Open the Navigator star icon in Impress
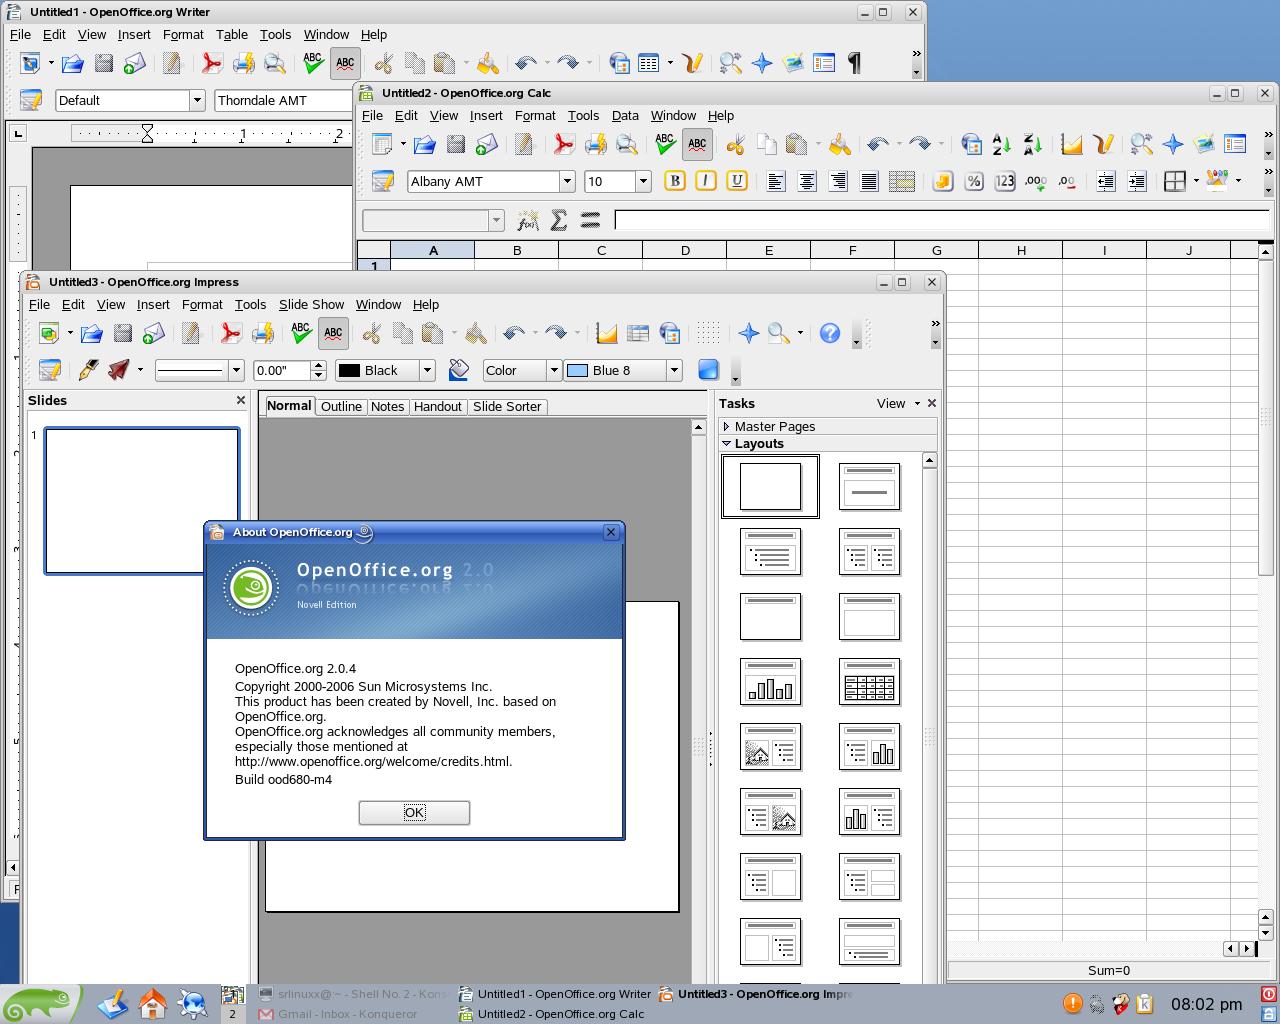1280x1024 pixels. click(x=748, y=333)
